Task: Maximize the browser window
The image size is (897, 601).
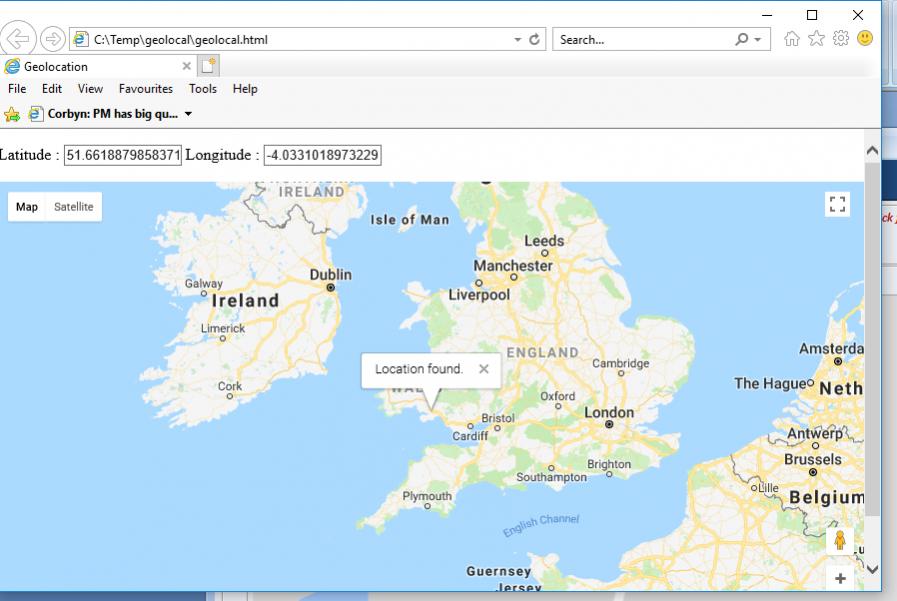Action: [x=812, y=15]
